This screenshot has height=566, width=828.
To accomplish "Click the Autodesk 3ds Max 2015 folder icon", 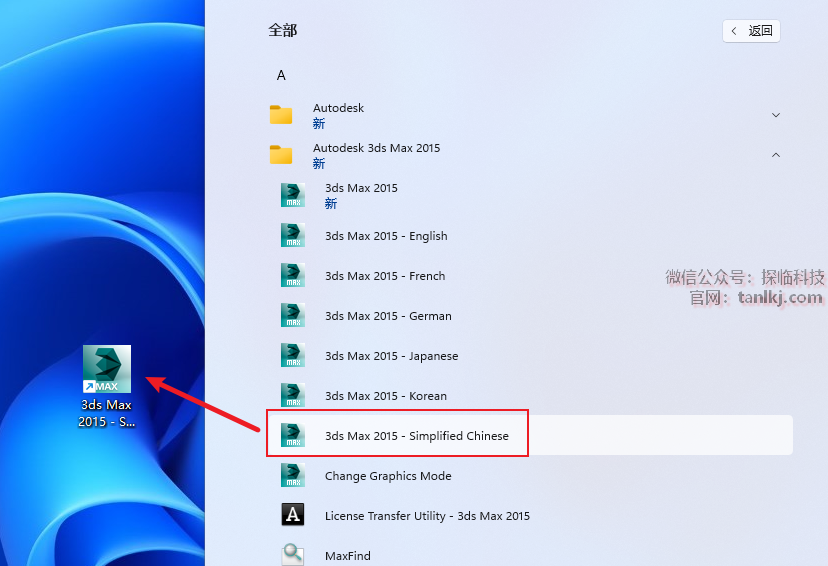I will (x=281, y=155).
